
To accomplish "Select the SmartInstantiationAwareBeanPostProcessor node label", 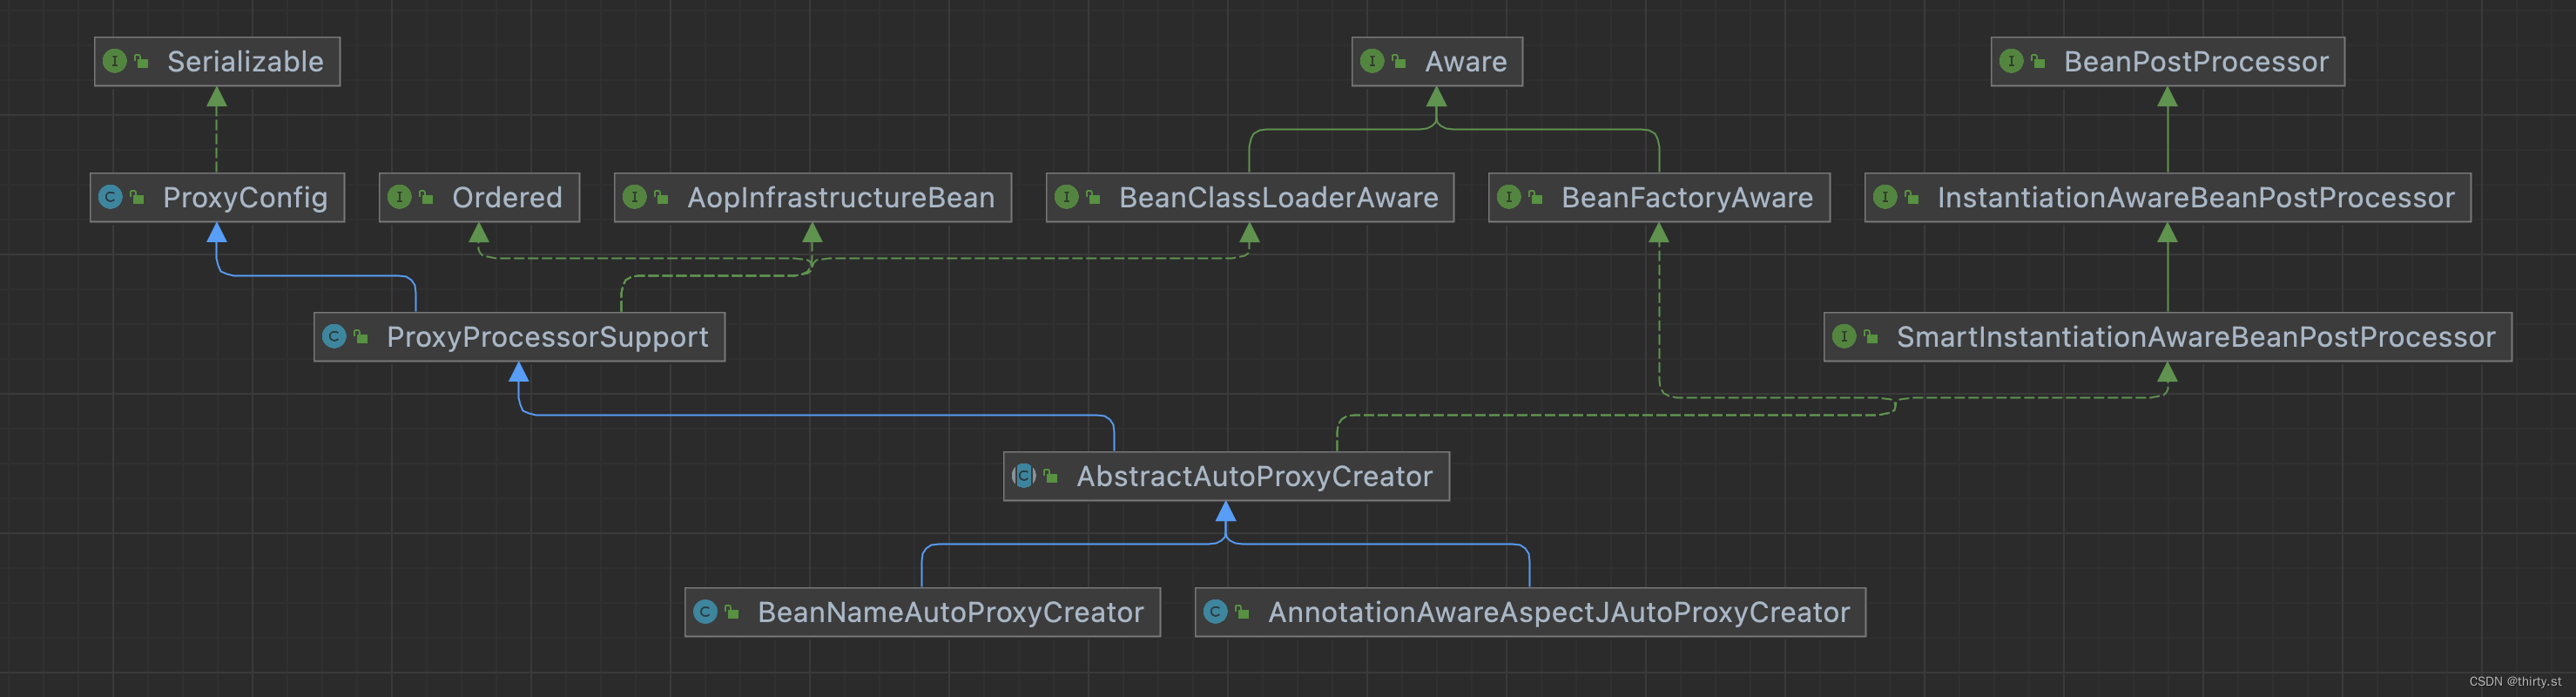I will tap(2197, 338).
